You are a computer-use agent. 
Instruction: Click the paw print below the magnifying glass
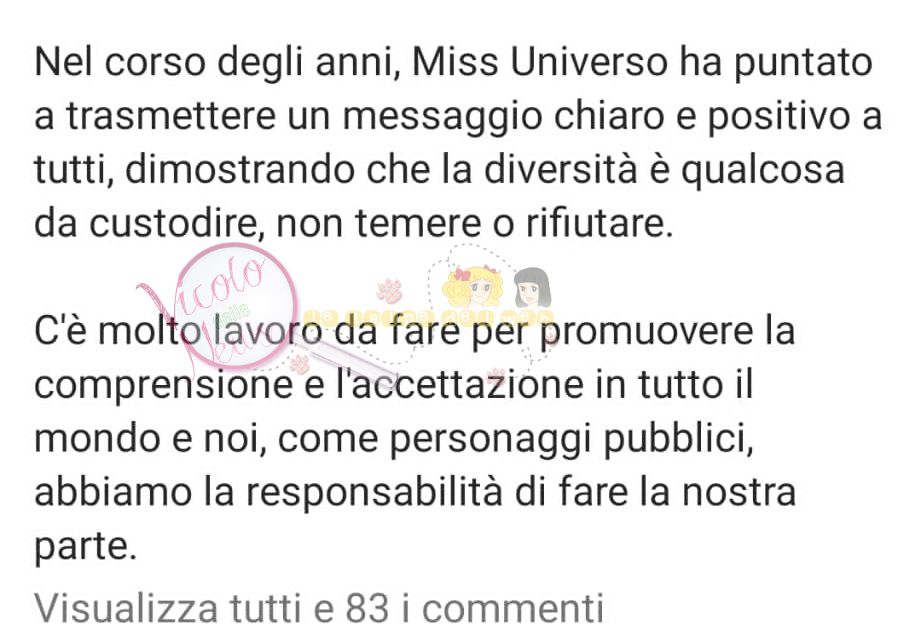click(x=300, y=365)
